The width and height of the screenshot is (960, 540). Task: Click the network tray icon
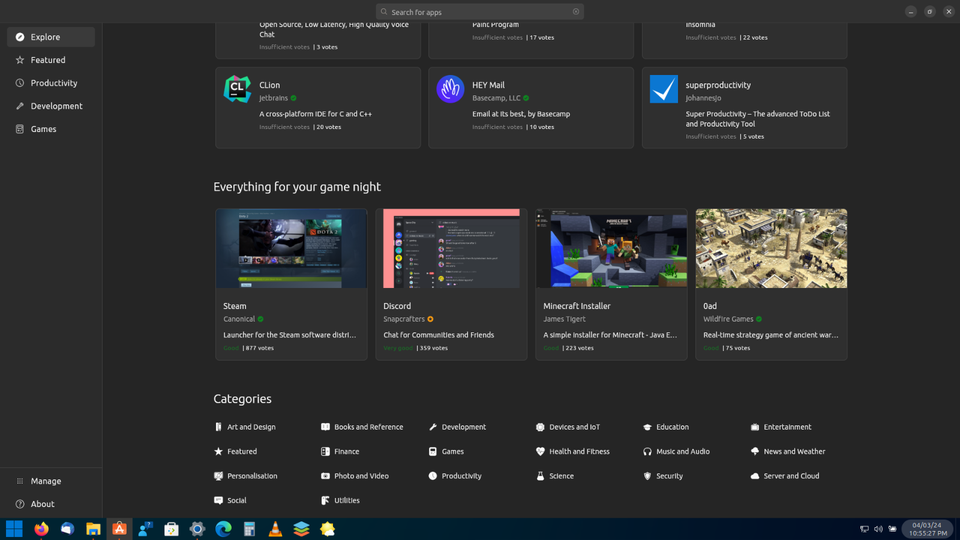[864, 529]
